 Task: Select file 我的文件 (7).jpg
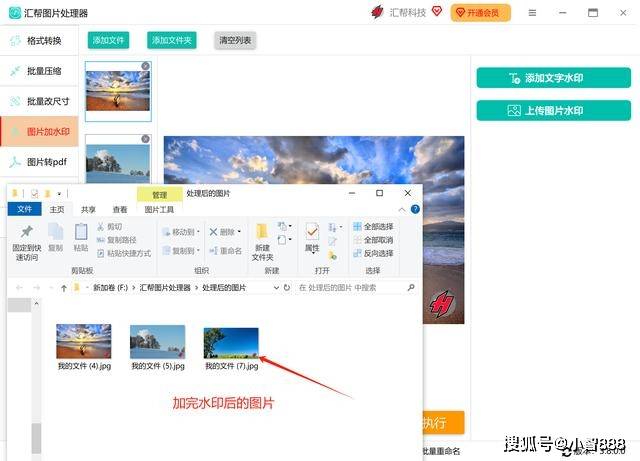(231, 349)
